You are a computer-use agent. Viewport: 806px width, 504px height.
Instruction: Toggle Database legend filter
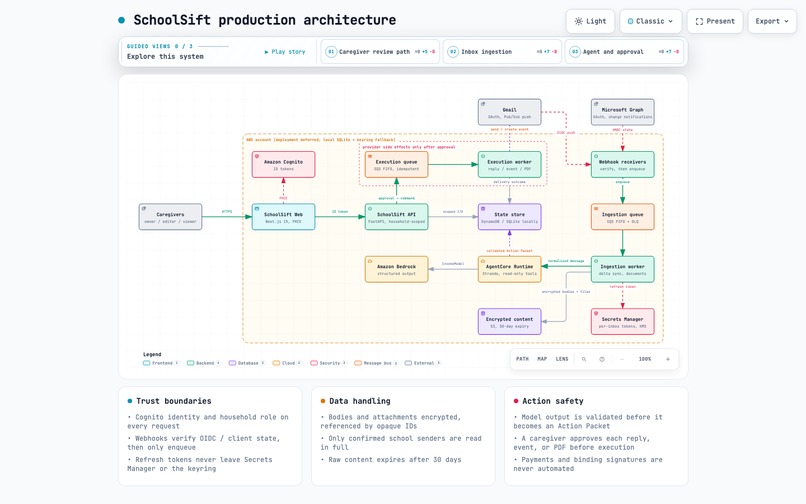(247, 363)
